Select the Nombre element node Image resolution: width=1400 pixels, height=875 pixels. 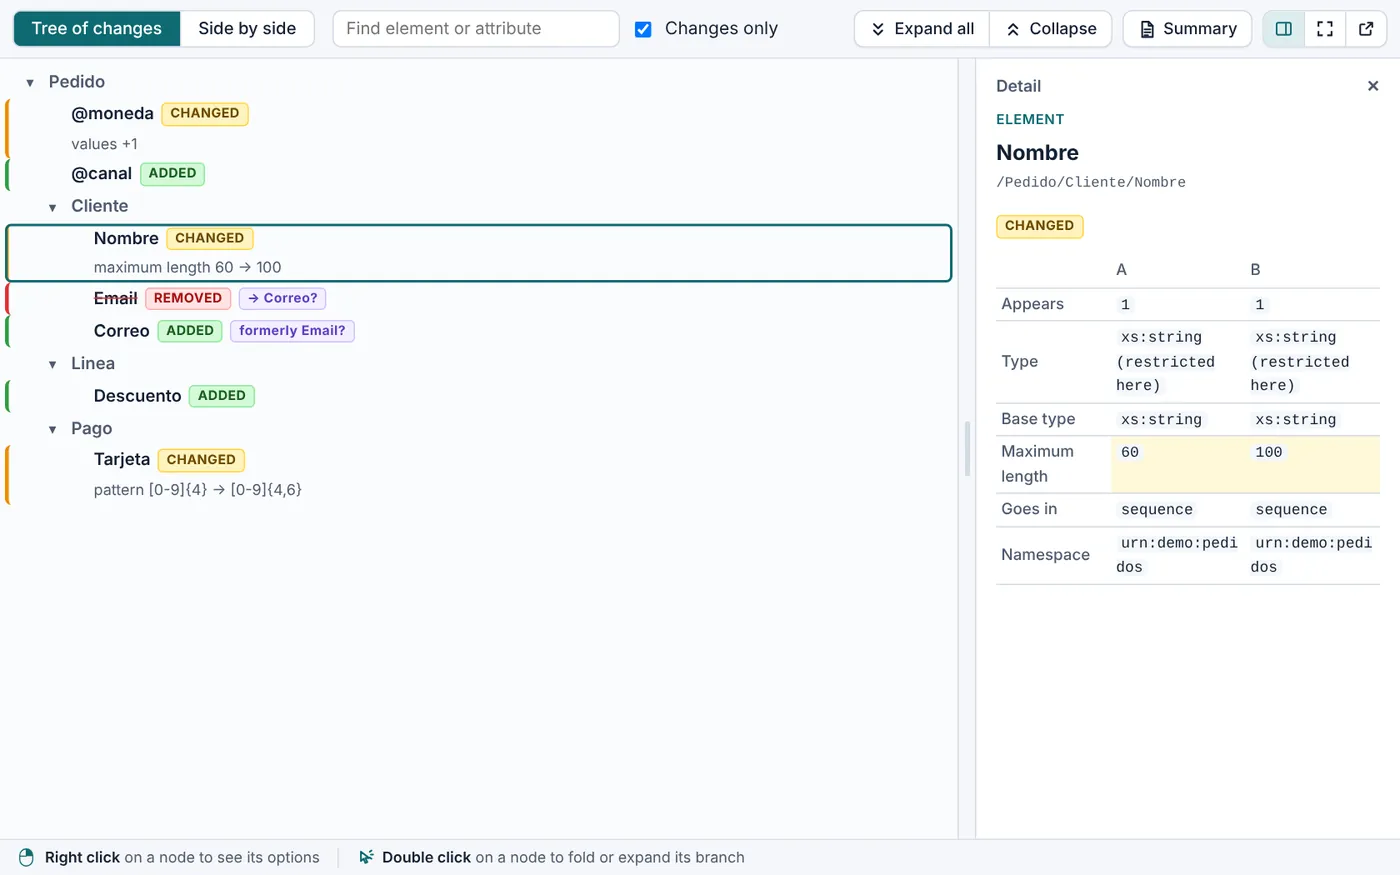479,253
